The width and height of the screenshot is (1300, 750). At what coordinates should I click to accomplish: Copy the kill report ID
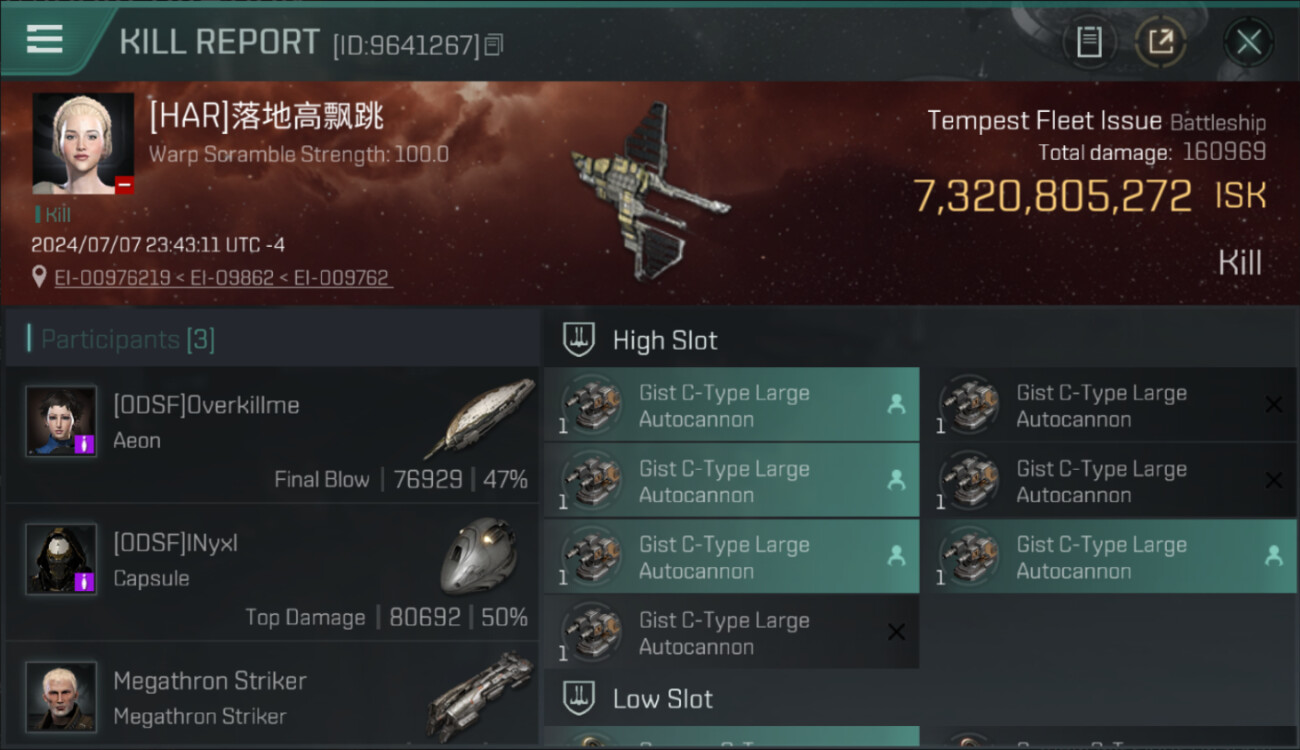493,45
